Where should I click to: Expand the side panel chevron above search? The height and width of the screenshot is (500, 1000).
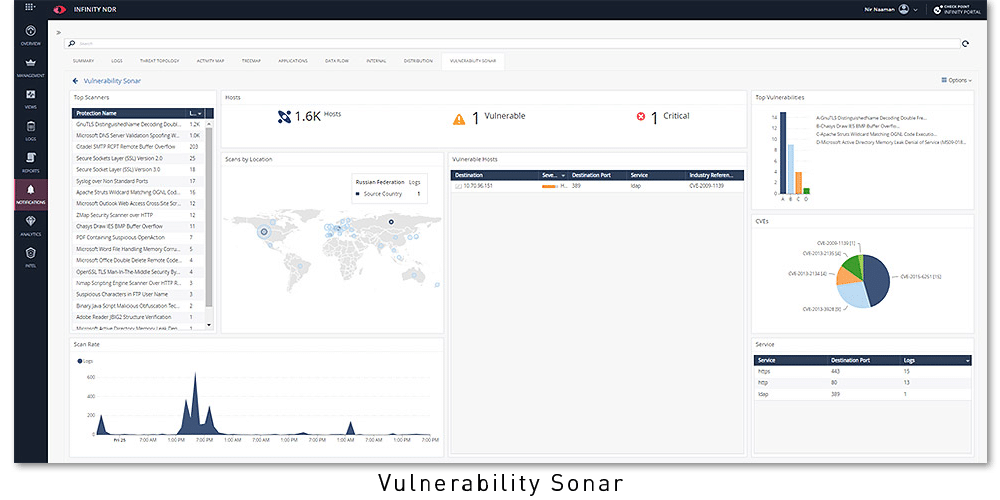click(59, 32)
